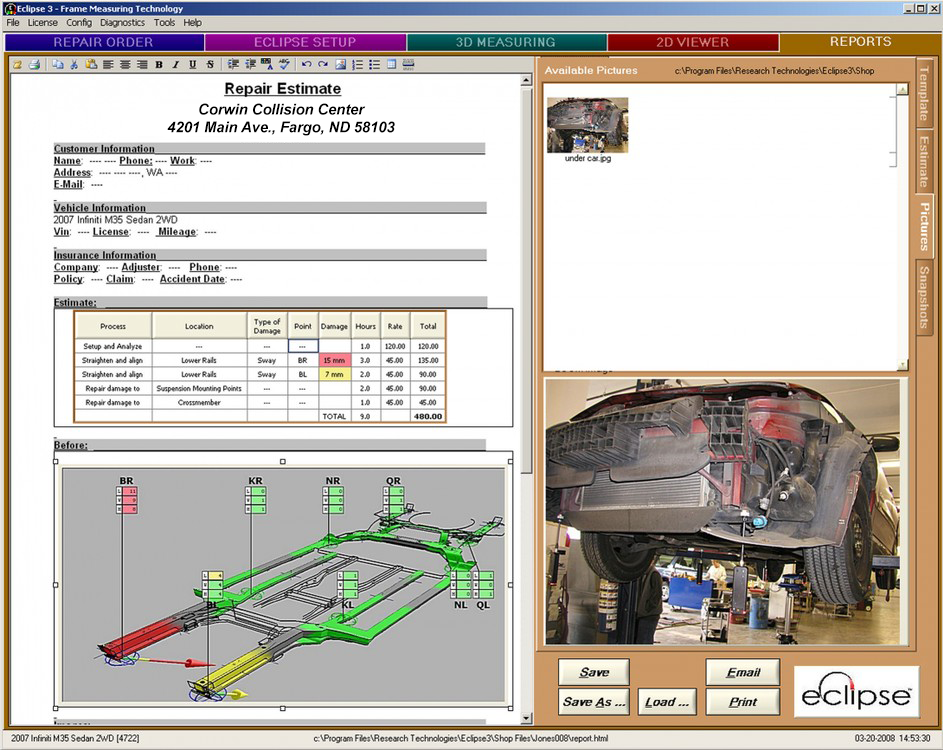Click the undo arrow icon
943x750 pixels.
(307, 65)
